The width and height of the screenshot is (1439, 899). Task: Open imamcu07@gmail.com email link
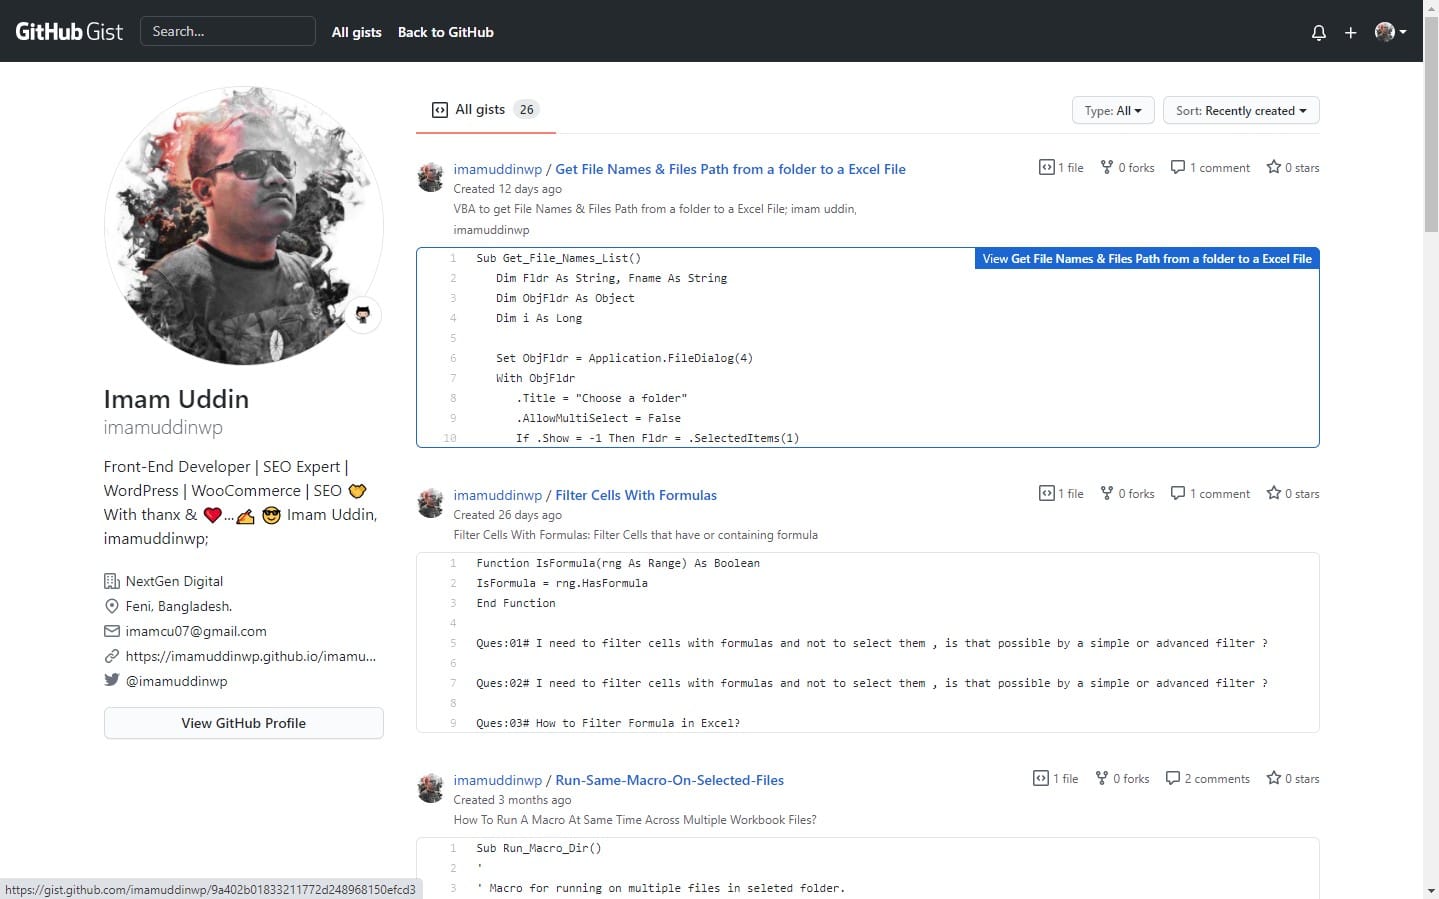click(196, 631)
